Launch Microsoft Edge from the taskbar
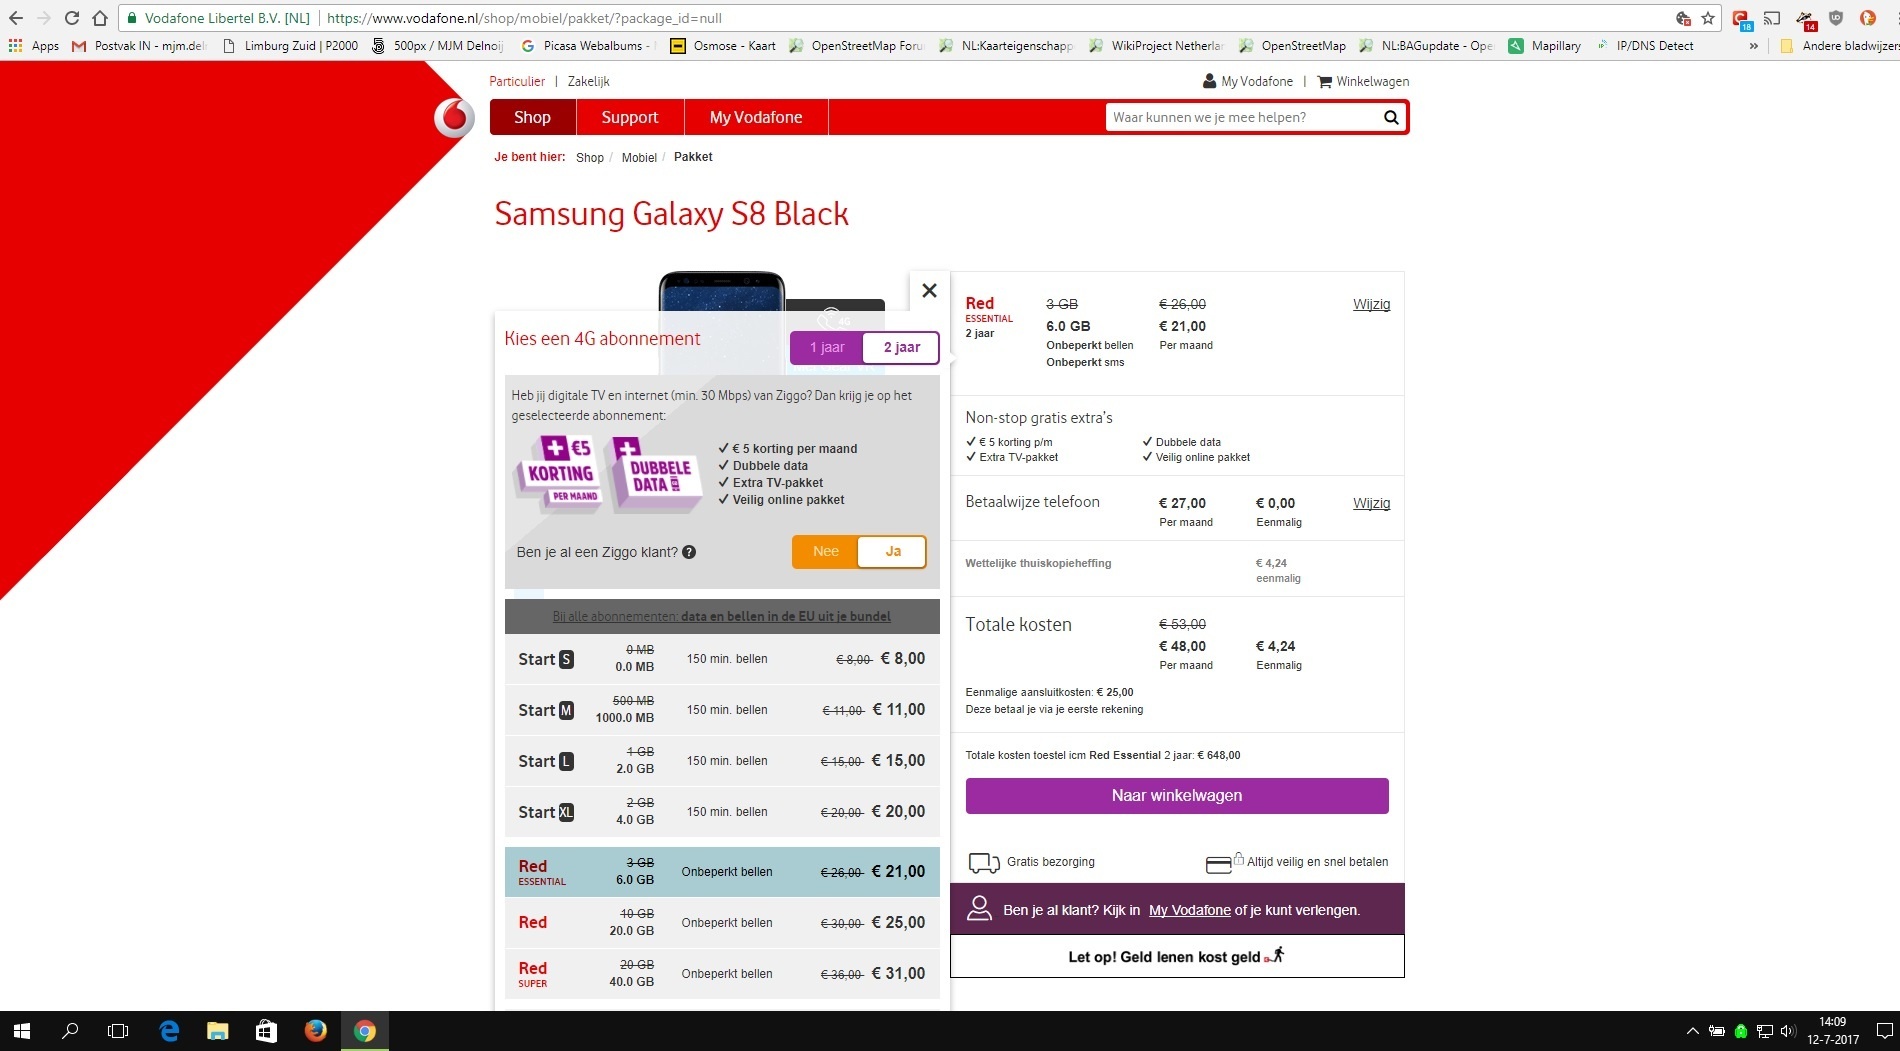Image resolution: width=1900 pixels, height=1051 pixels. coord(169,1031)
